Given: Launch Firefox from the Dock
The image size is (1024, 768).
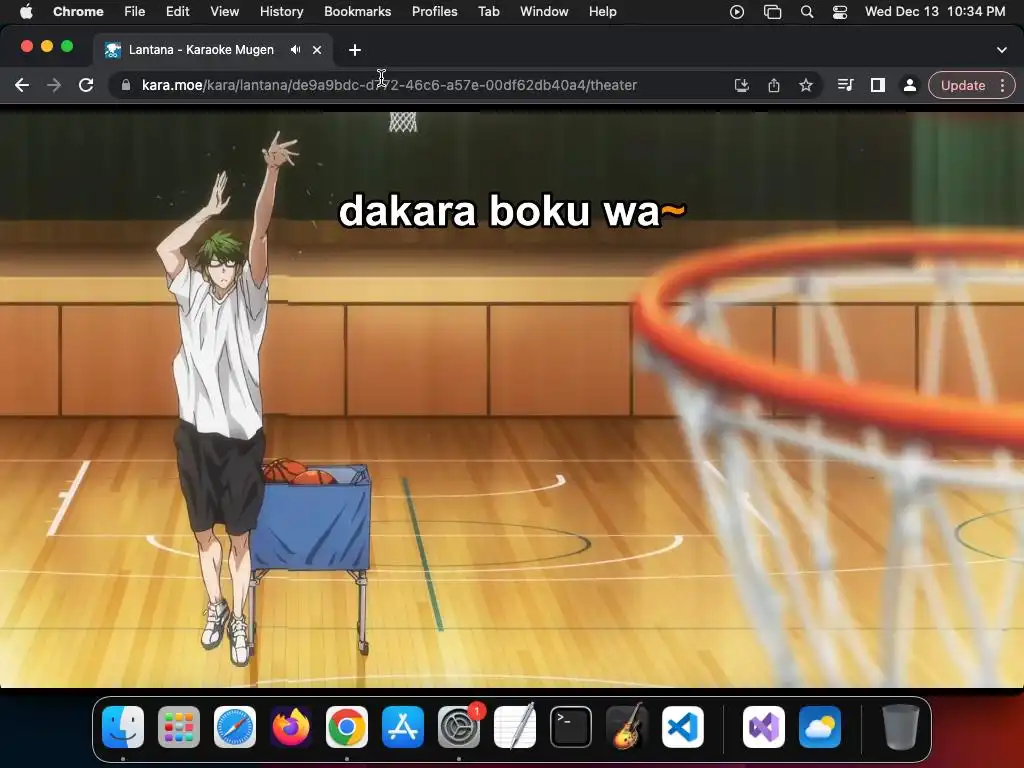Looking at the screenshot, I should (291, 727).
